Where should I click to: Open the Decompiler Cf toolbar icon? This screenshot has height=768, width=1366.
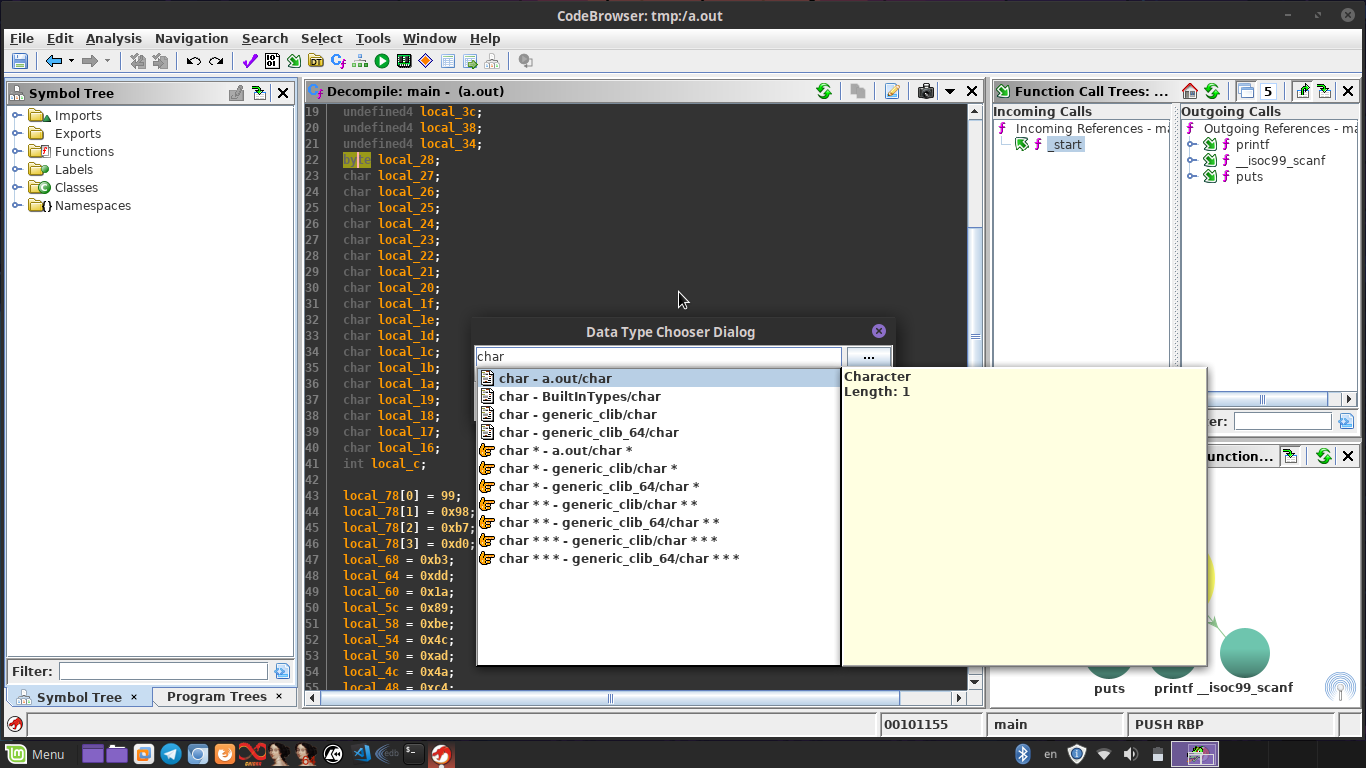pyautogui.click(x=338, y=61)
